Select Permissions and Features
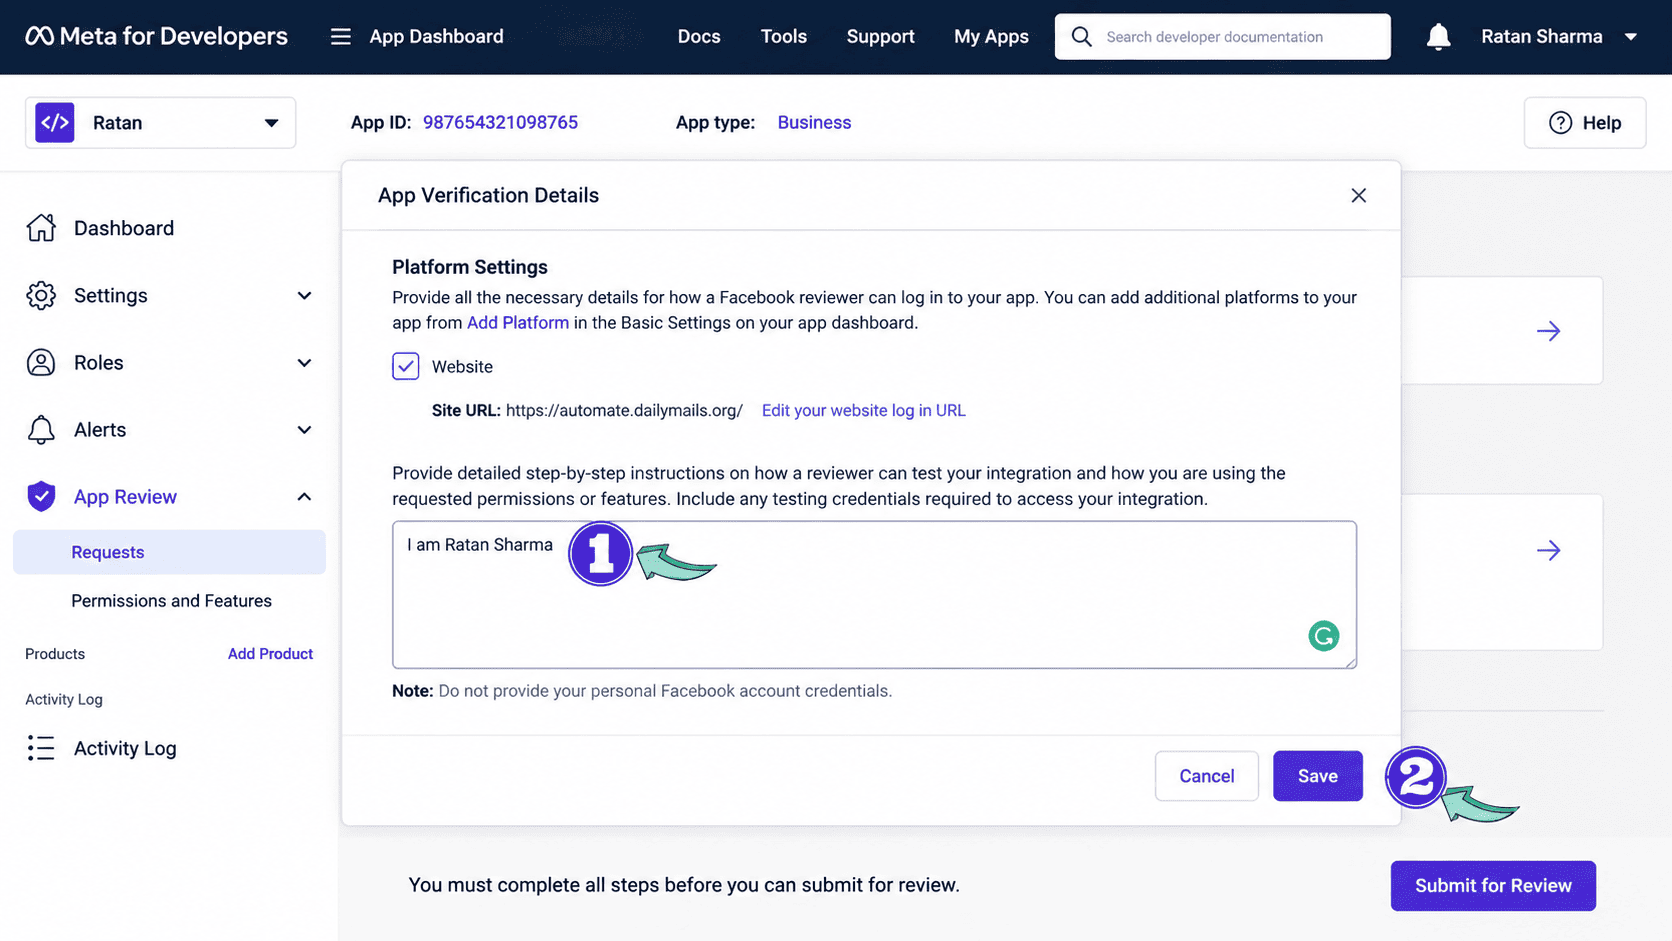 tap(171, 601)
